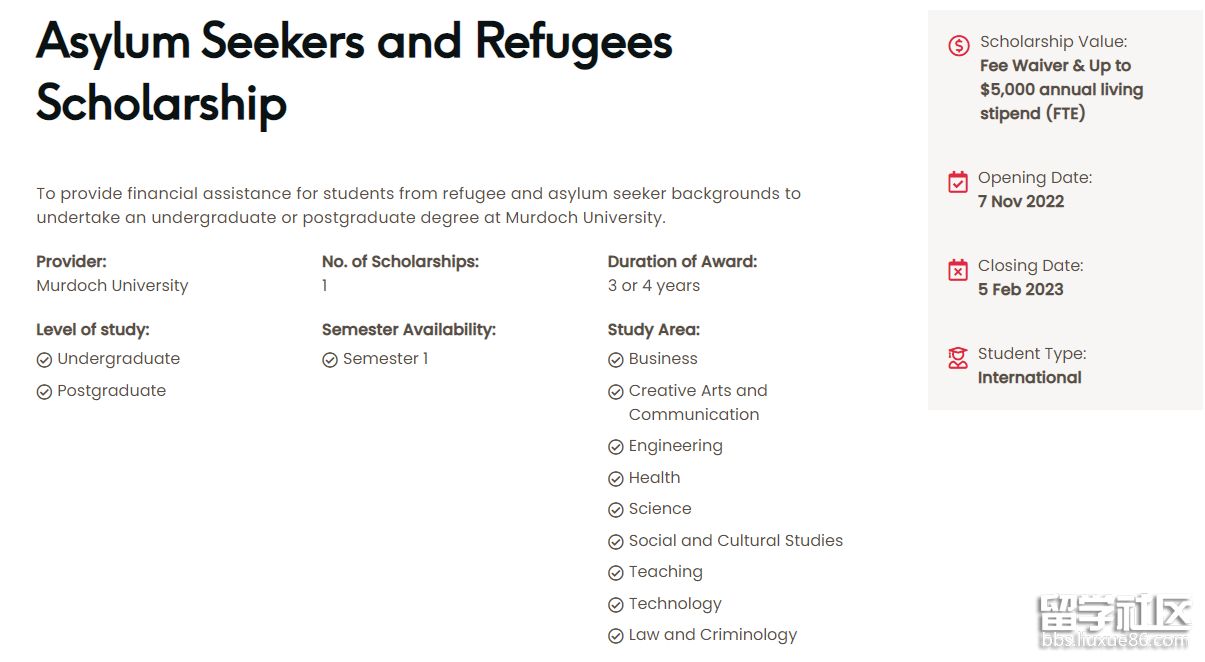Click Law and Criminology study area
The height and width of the screenshot is (662, 1205).
712,635
